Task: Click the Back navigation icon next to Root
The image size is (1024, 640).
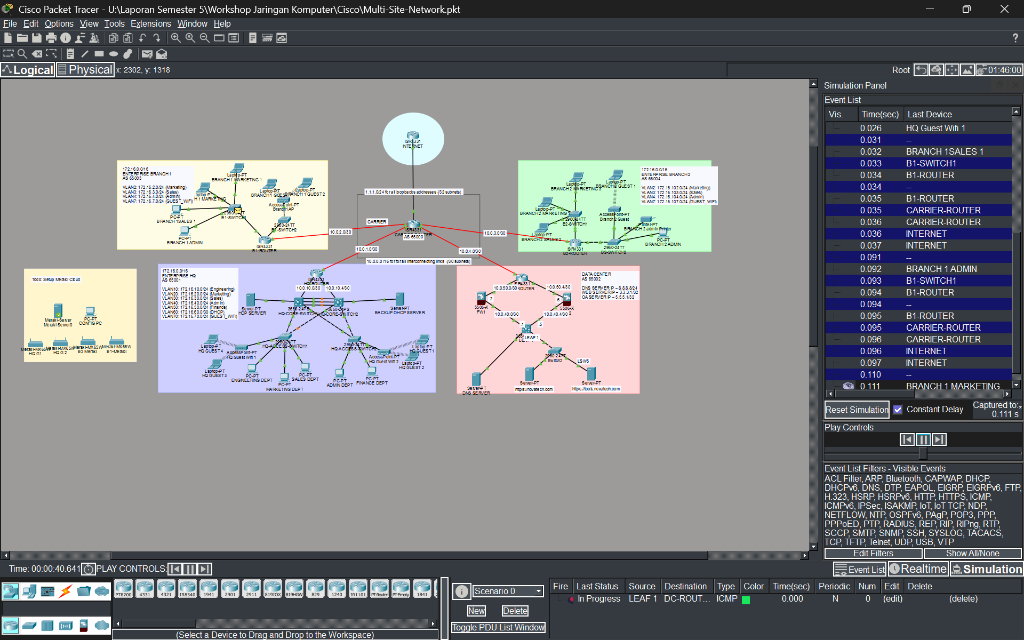Action: click(921, 70)
